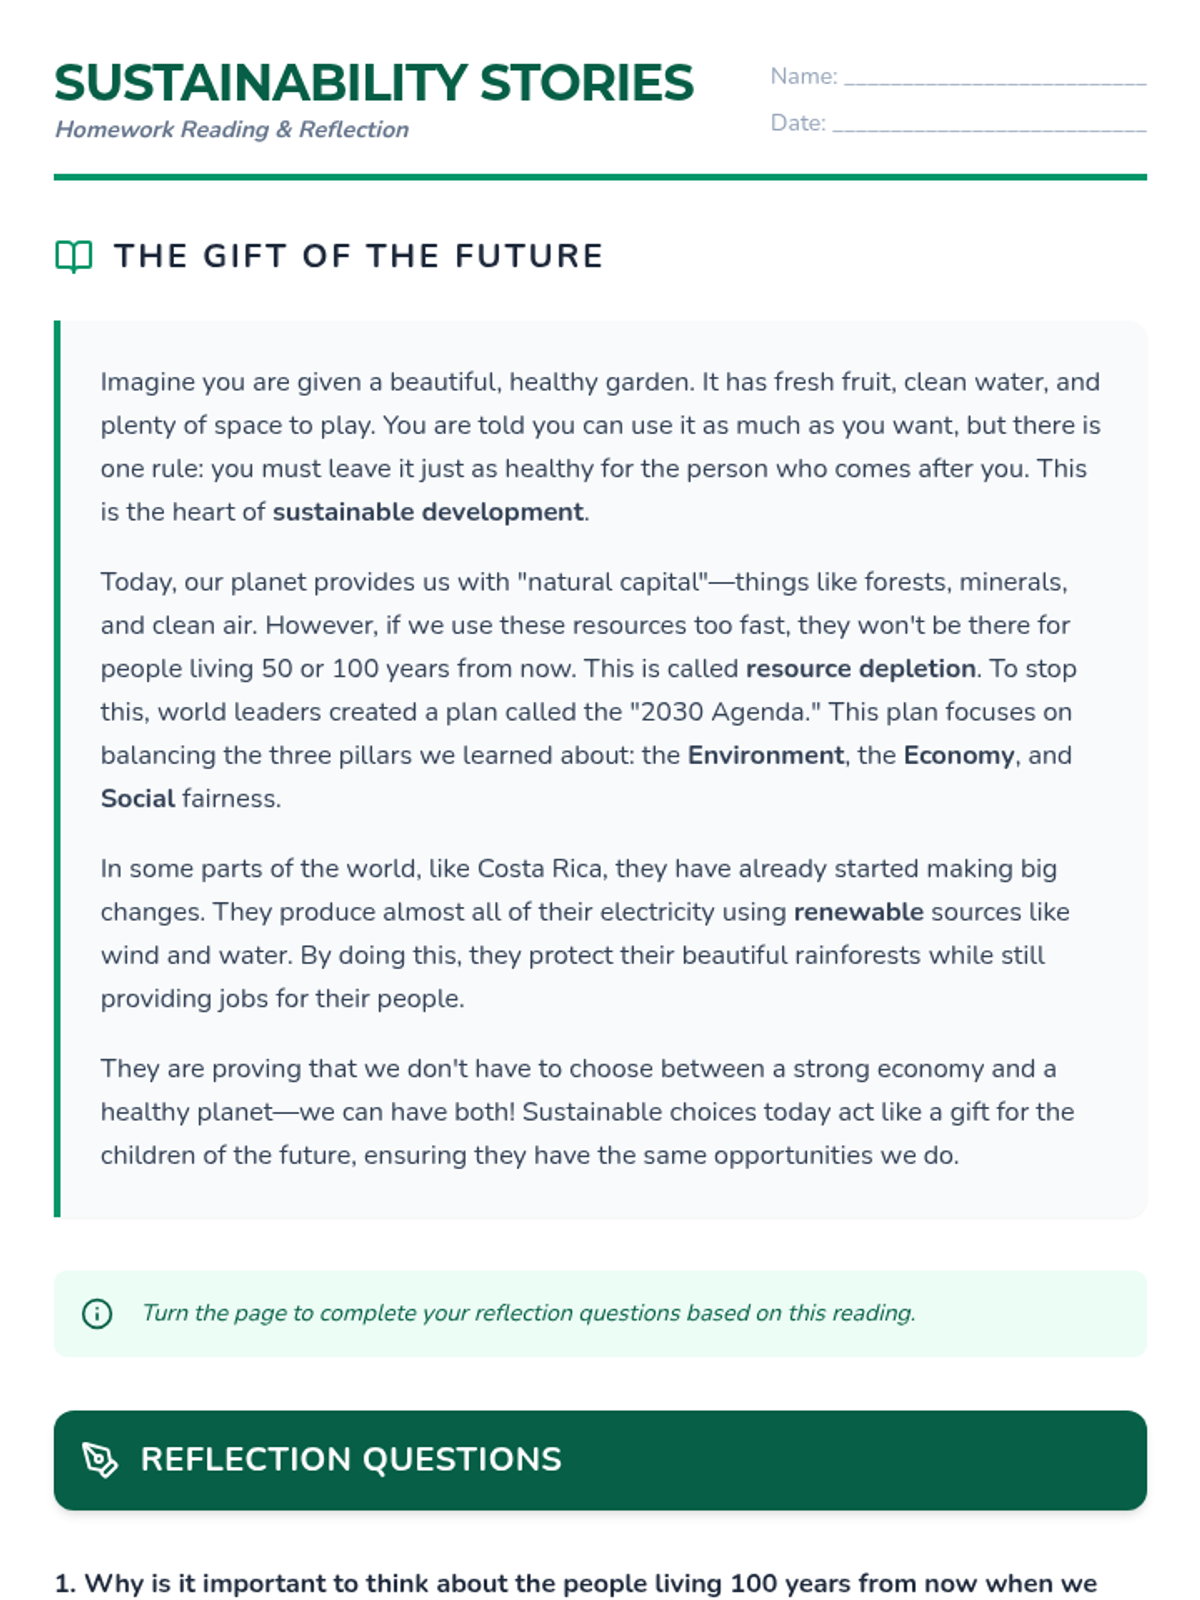
Task: Click the pen icon in the Reflection Questions banner
Action: click(x=100, y=1460)
